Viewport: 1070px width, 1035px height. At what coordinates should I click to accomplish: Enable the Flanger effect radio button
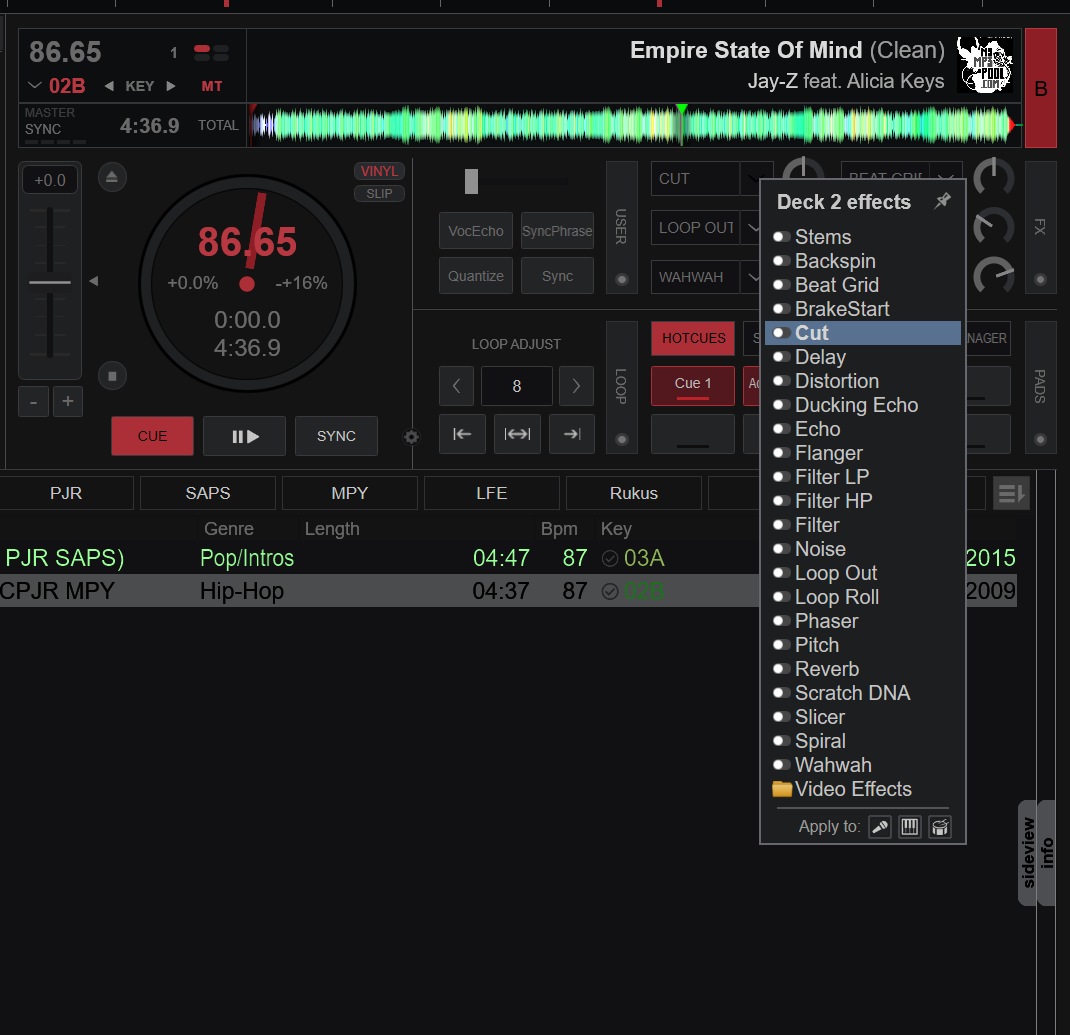click(x=781, y=453)
